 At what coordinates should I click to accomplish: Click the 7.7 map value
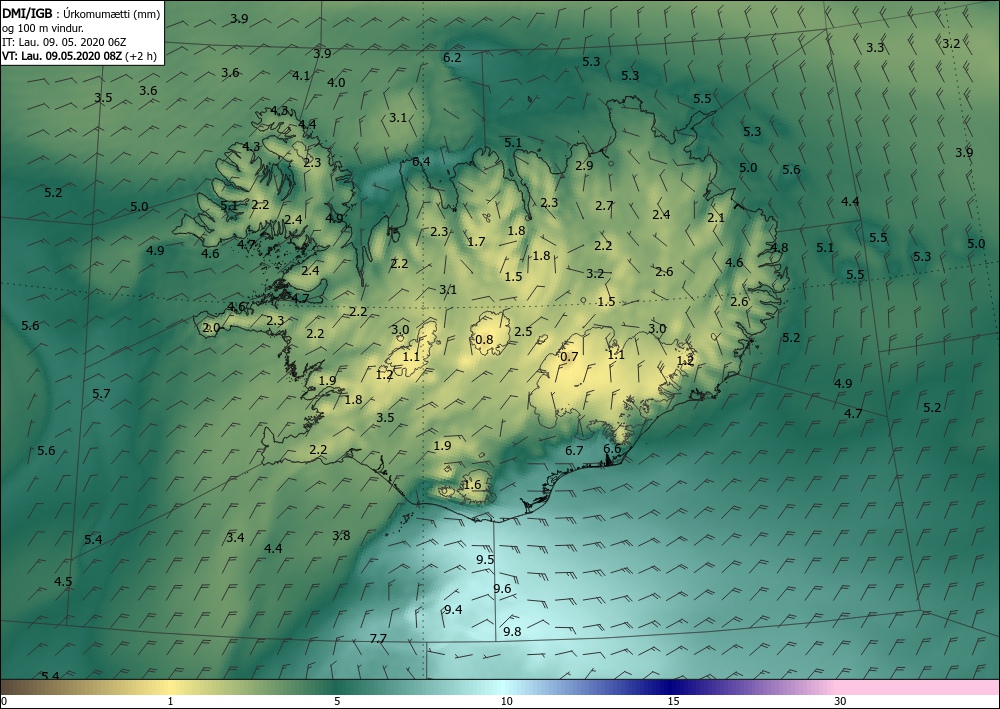378,638
